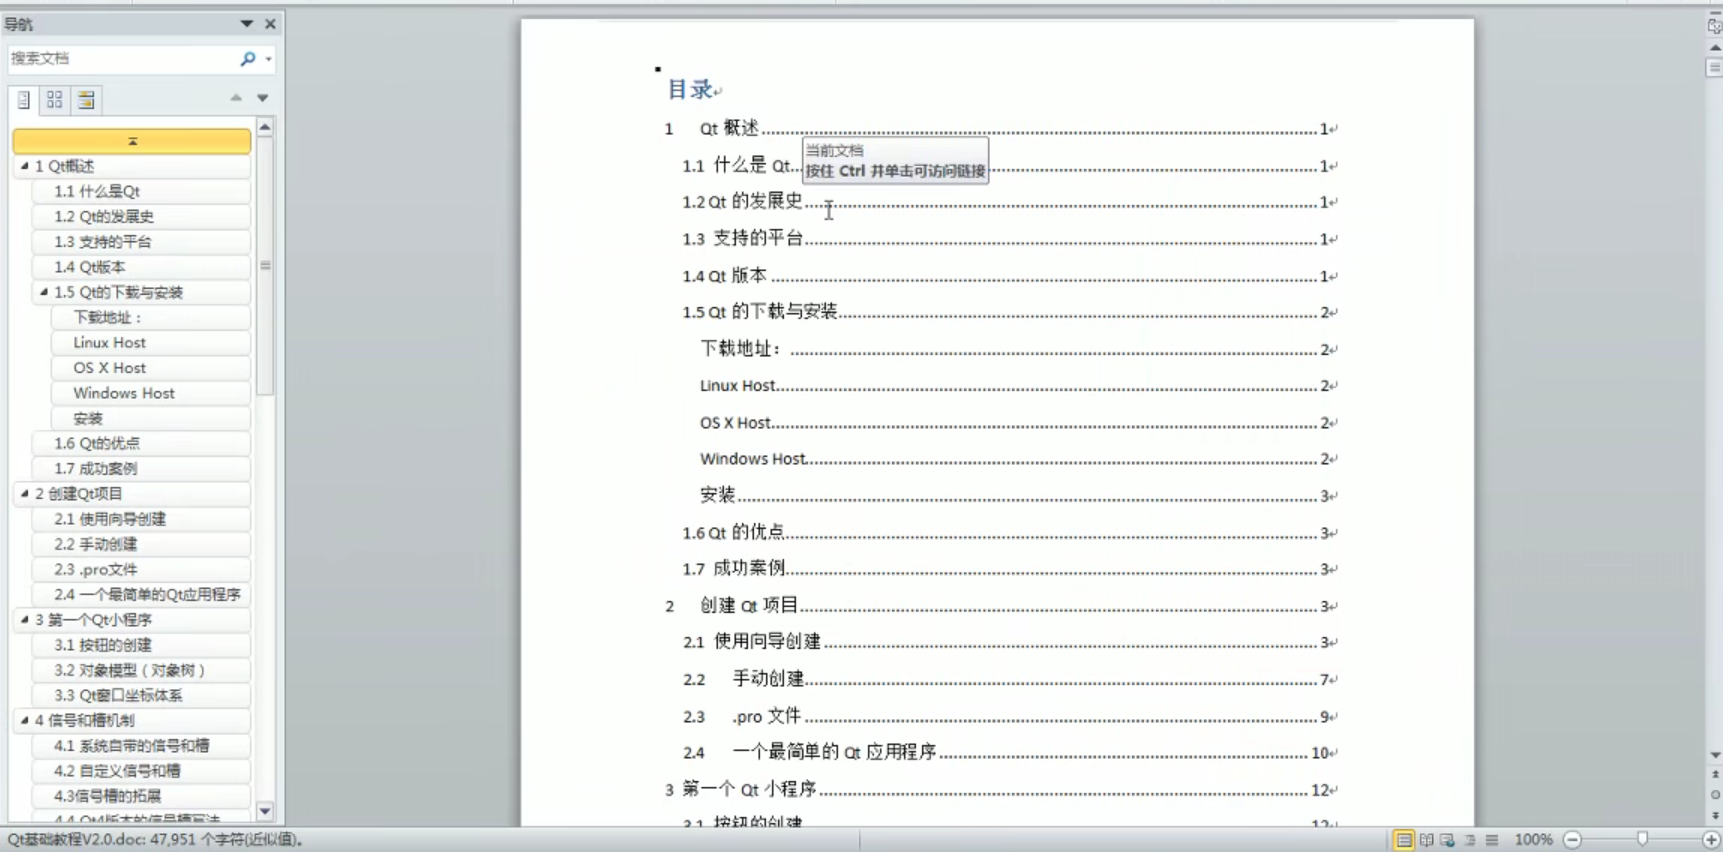This screenshot has height=852, width=1723.
Task: Close the Navigation pane
Action: click(270, 23)
